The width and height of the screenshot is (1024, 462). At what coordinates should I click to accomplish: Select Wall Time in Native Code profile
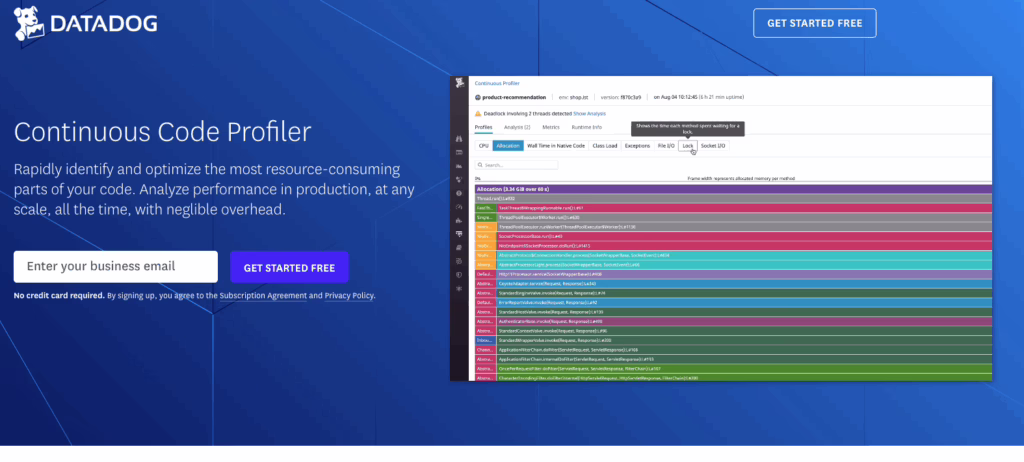pyautogui.click(x=556, y=146)
